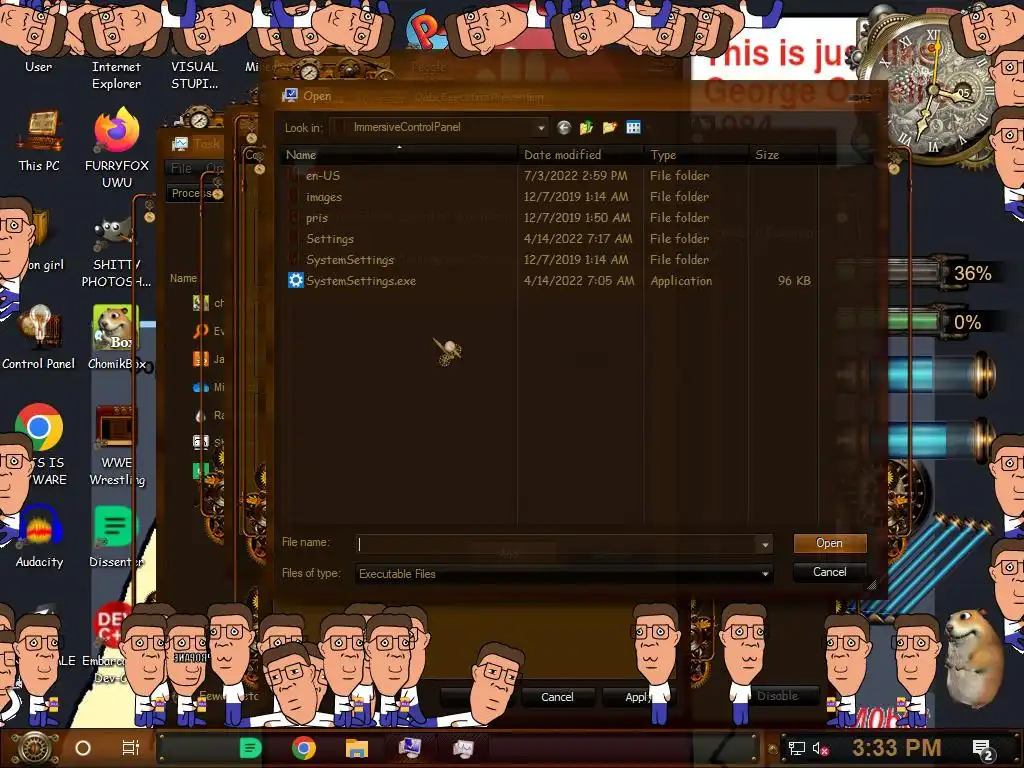Sort files by Size column
Screen dimensions: 1024x768
[x=784, y=155]
